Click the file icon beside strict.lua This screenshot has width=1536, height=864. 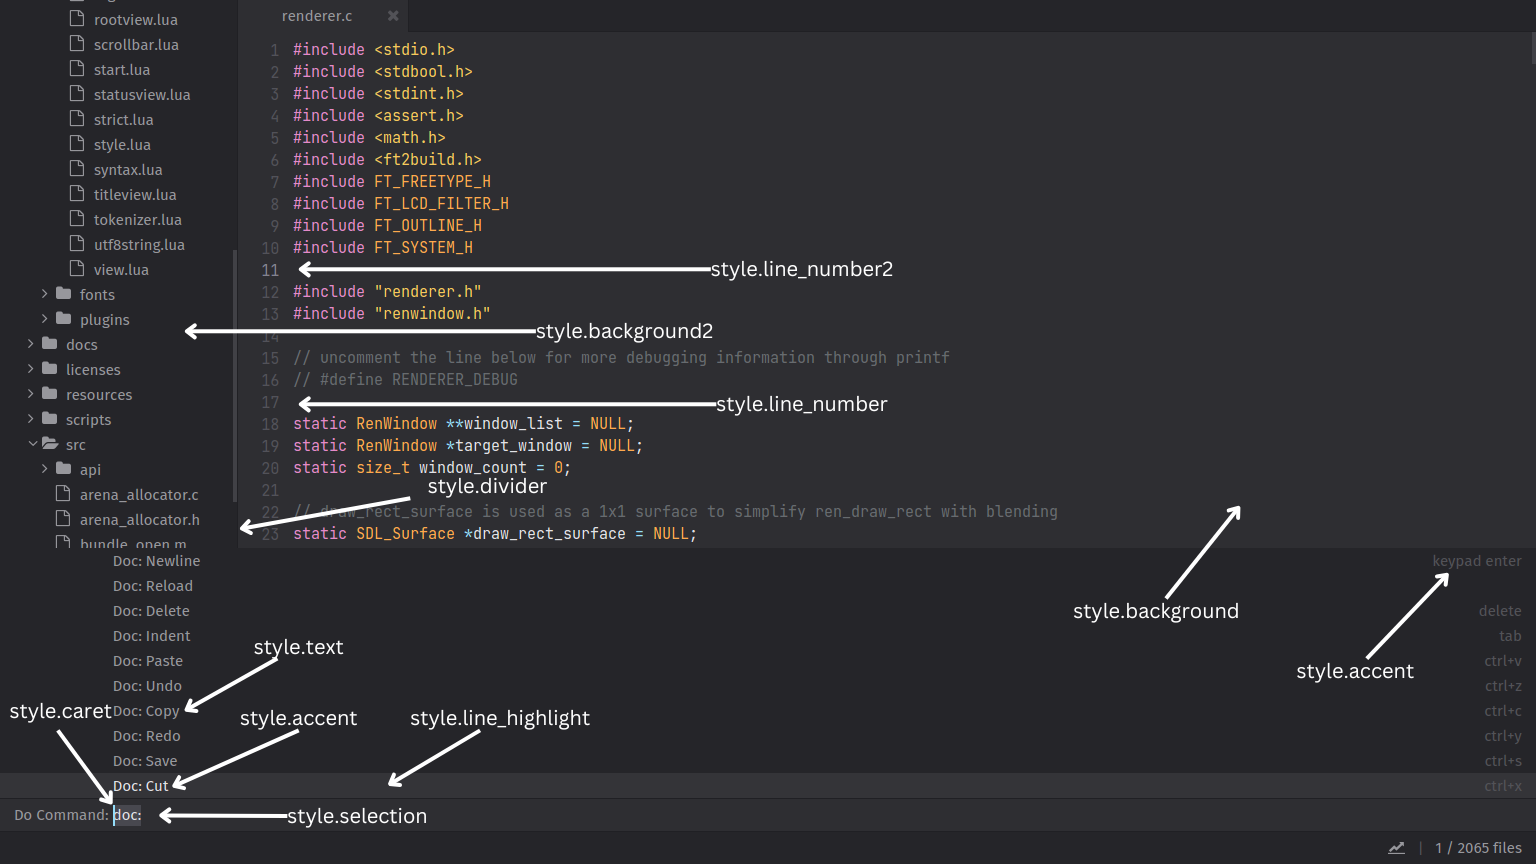[x=76, y=119]
